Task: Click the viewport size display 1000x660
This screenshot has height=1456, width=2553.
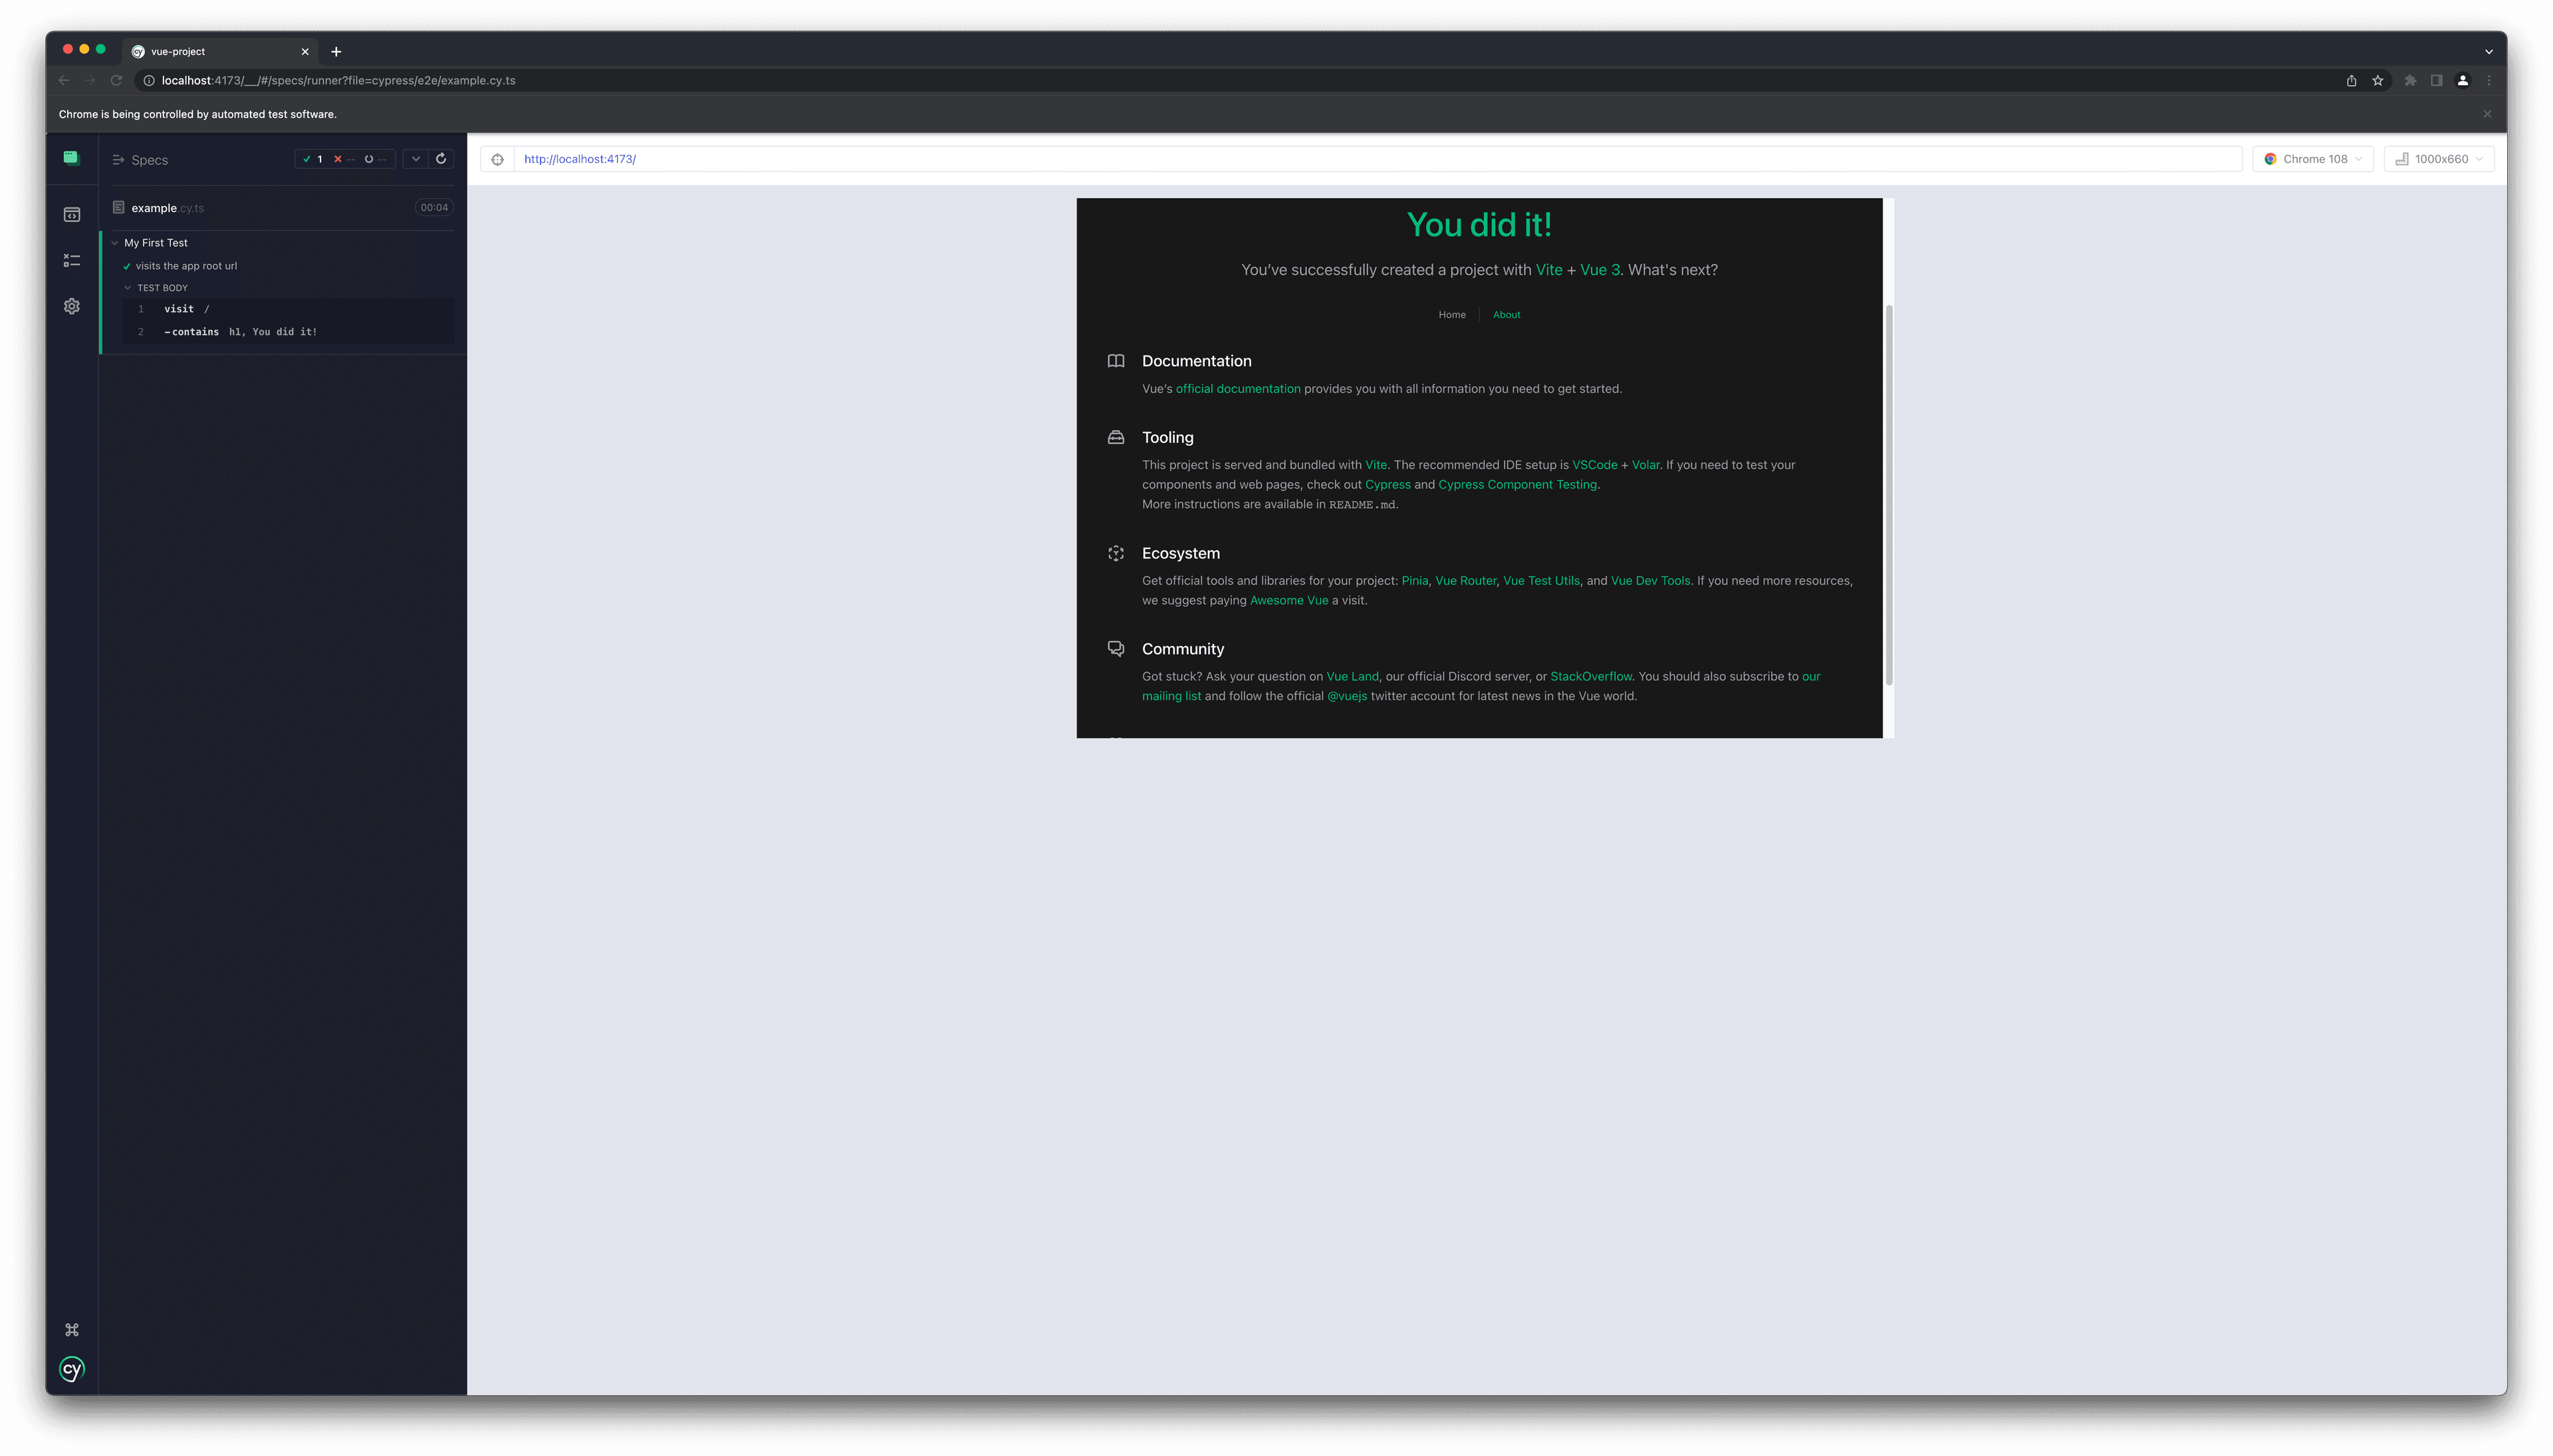Action: pyautogui.click(x=2439, y=158)
